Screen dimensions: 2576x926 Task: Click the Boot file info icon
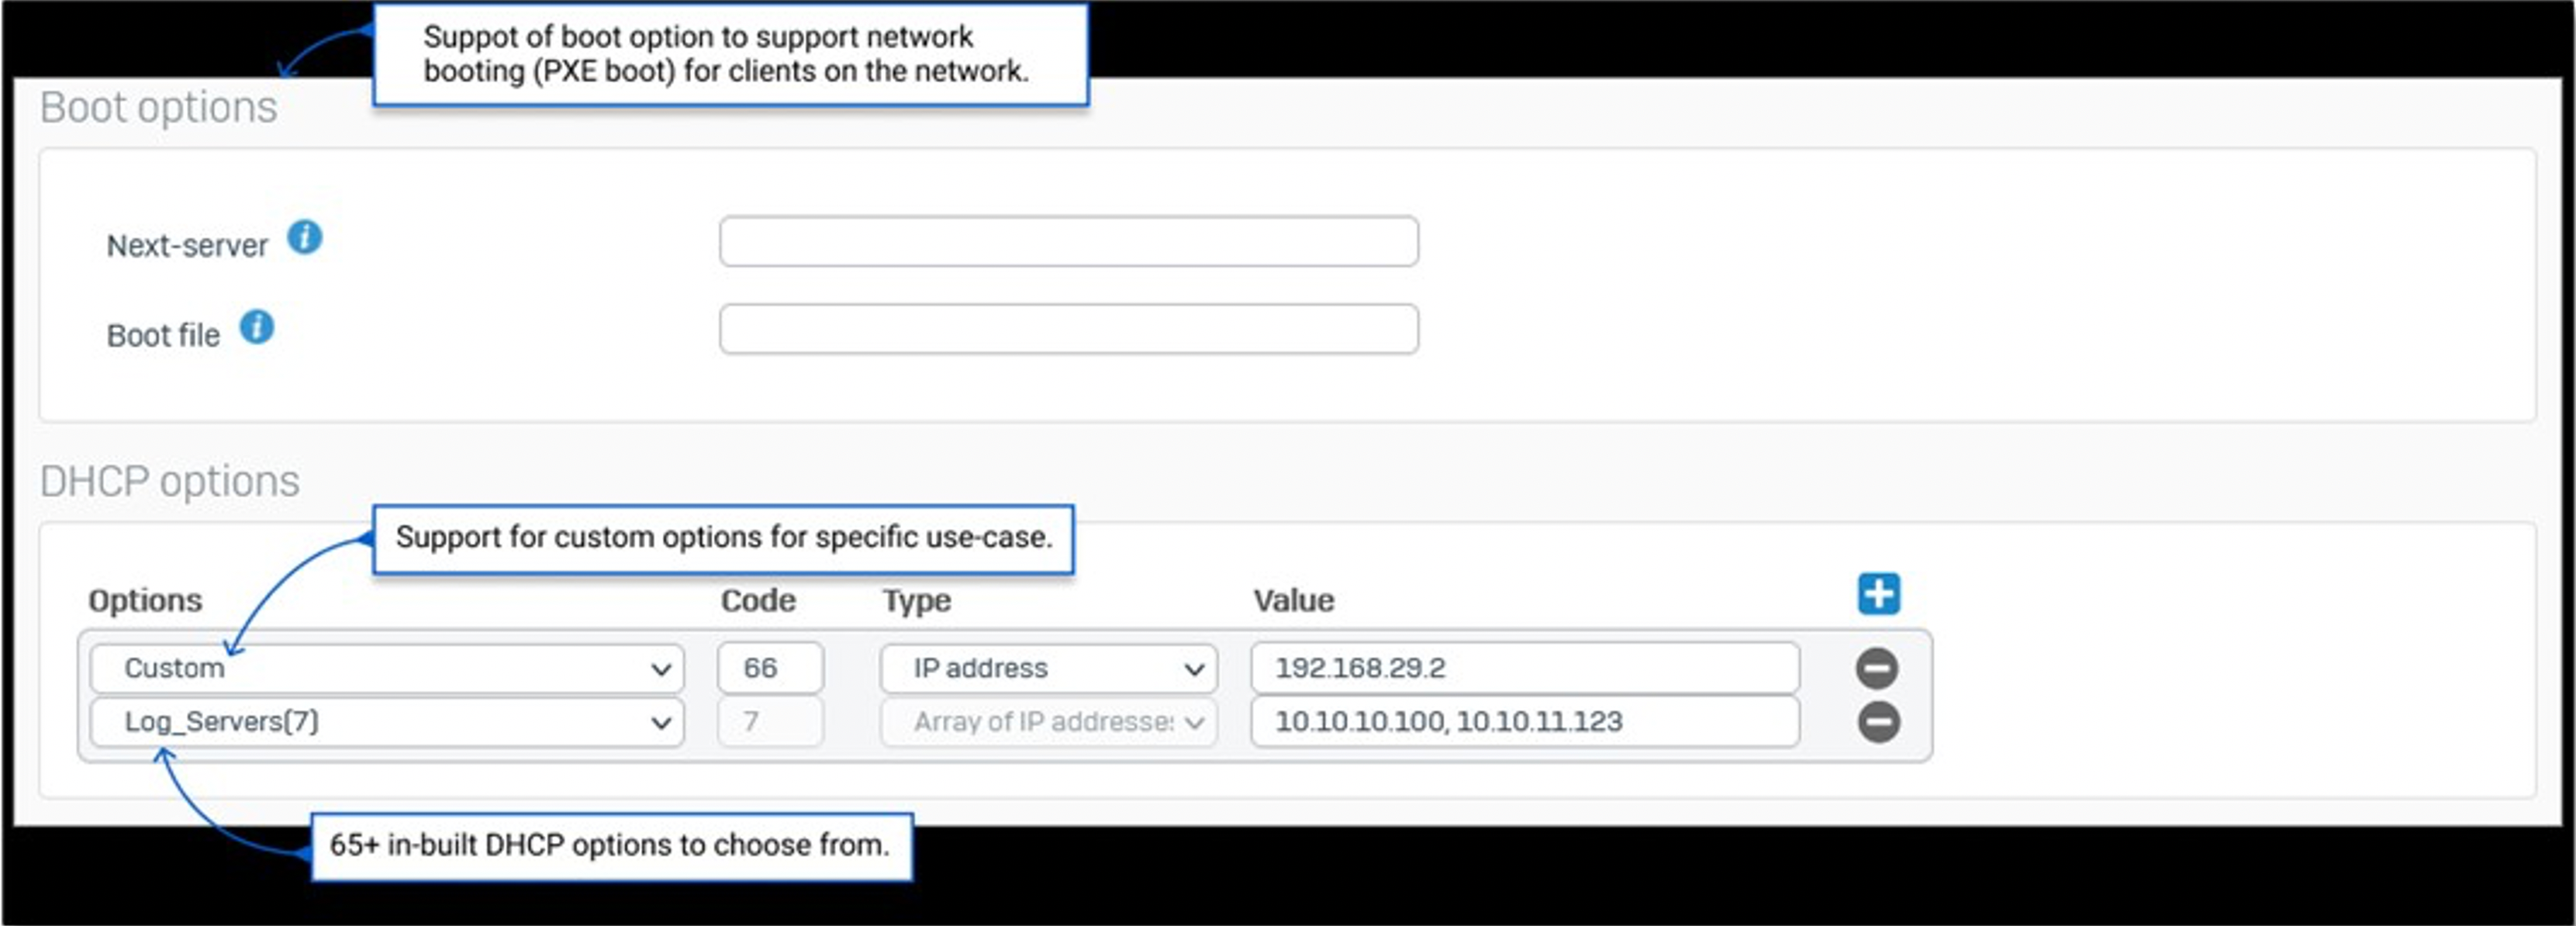[x=257, y=327]
